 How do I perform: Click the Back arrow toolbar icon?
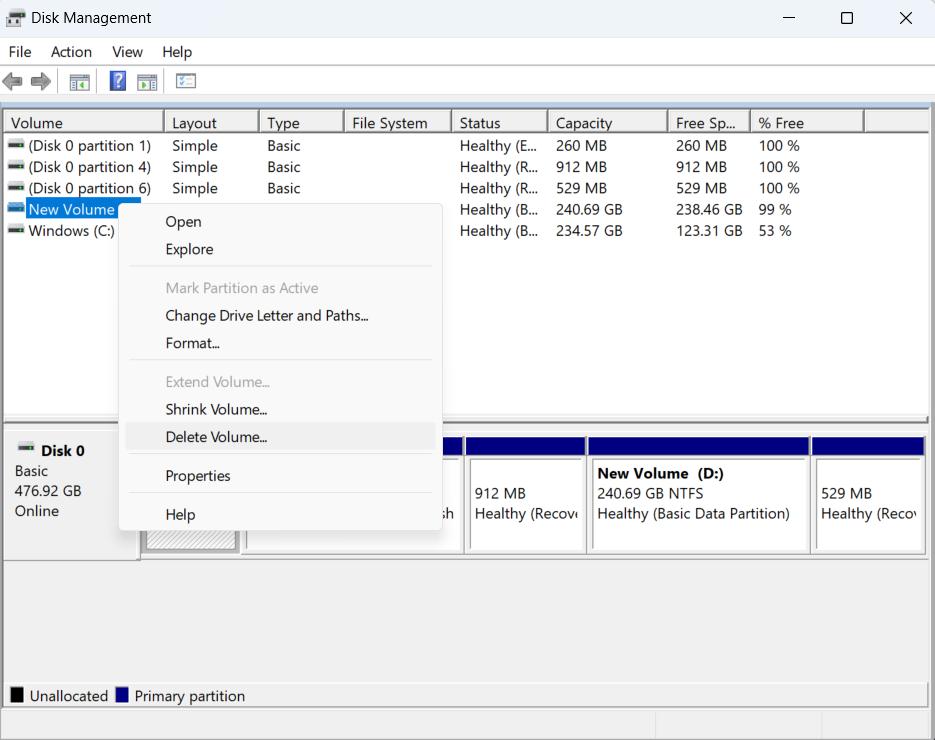tap(13, 81)
